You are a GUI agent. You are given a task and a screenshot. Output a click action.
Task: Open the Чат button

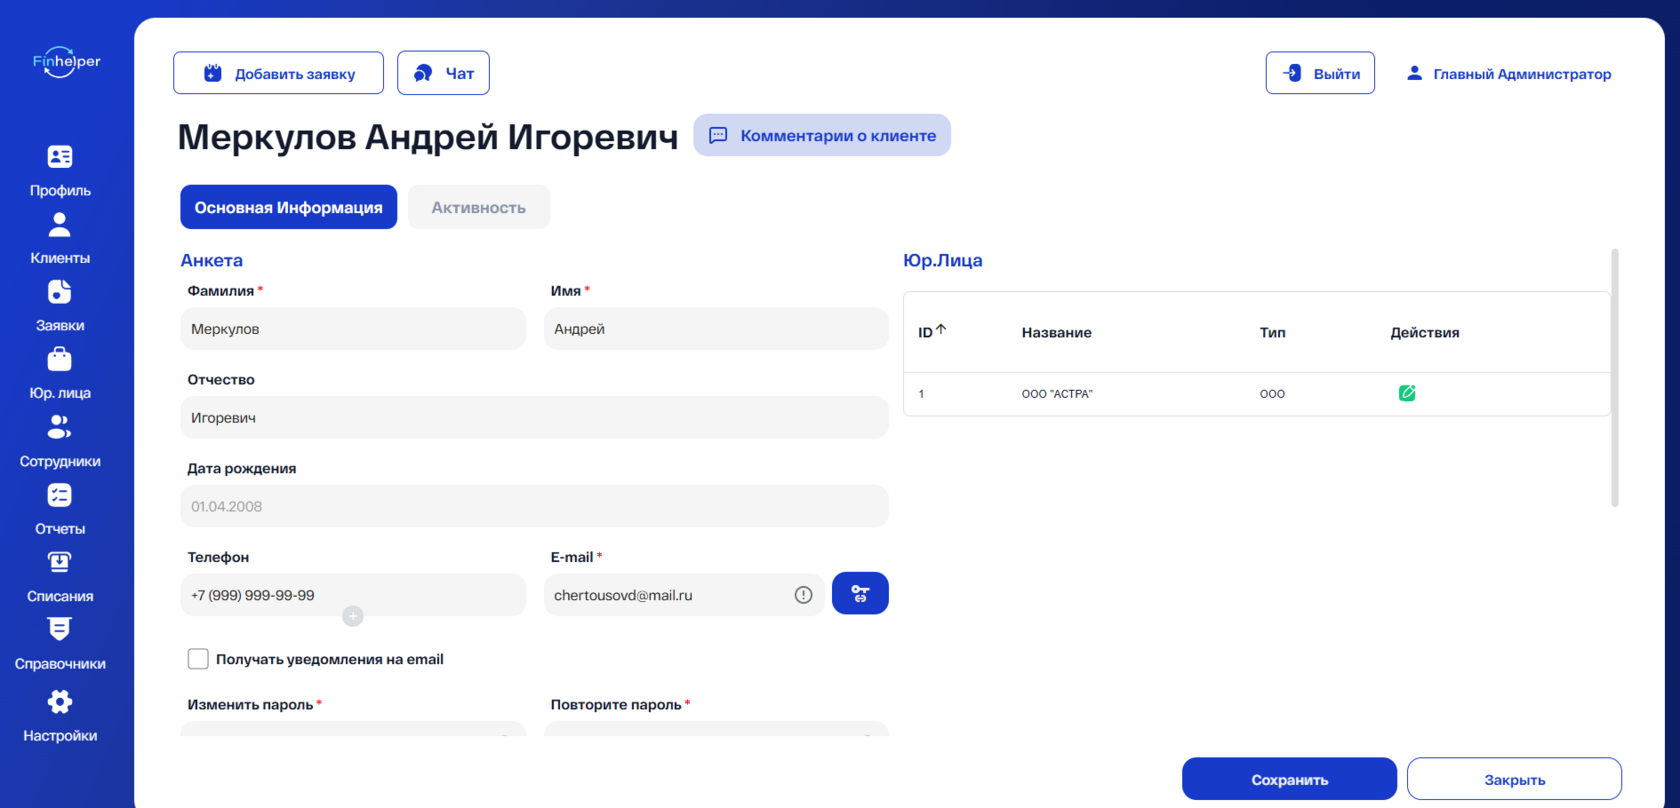tap(443, 73)
